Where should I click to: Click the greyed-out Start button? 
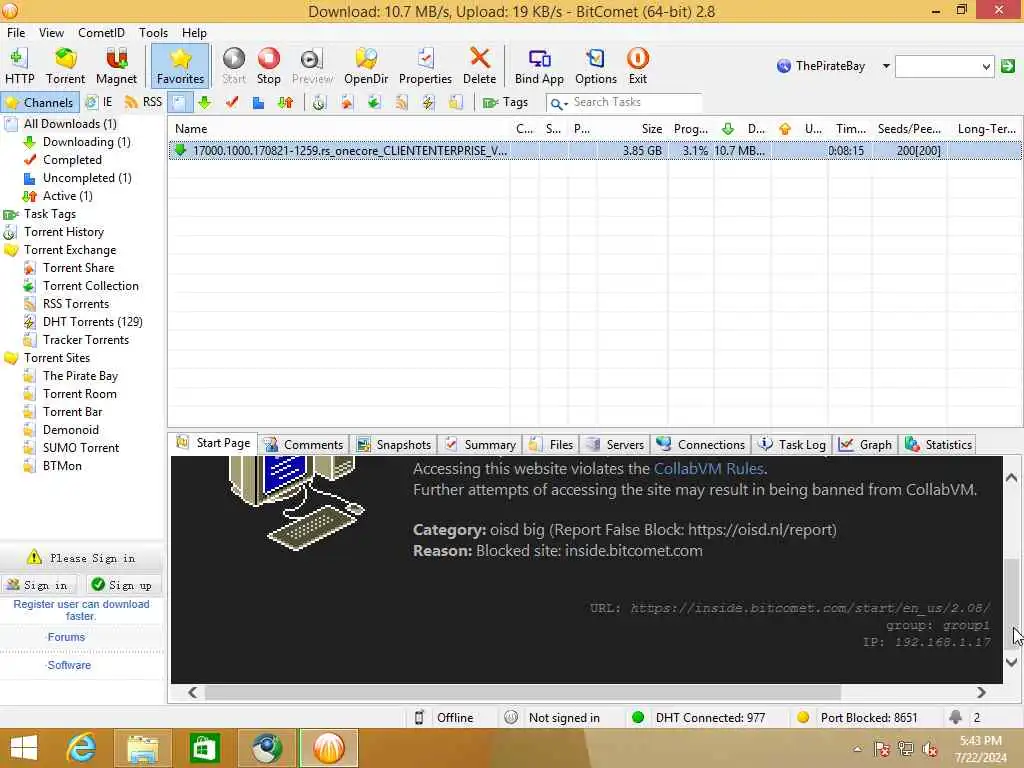(x=233, y=65)
